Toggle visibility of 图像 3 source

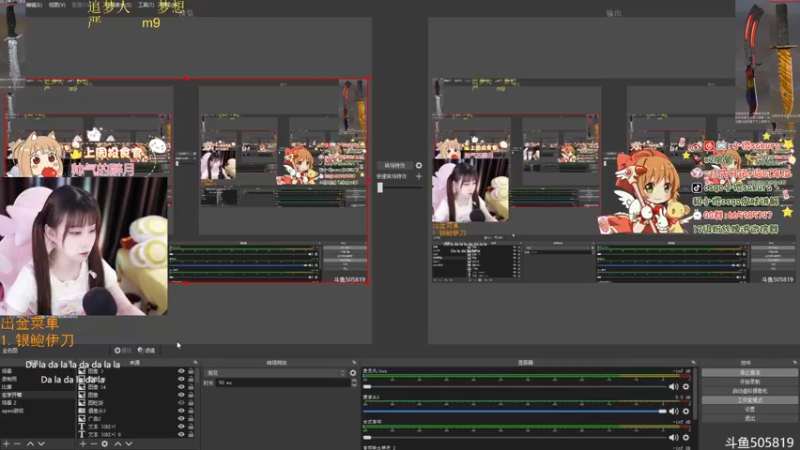point(181,371)
